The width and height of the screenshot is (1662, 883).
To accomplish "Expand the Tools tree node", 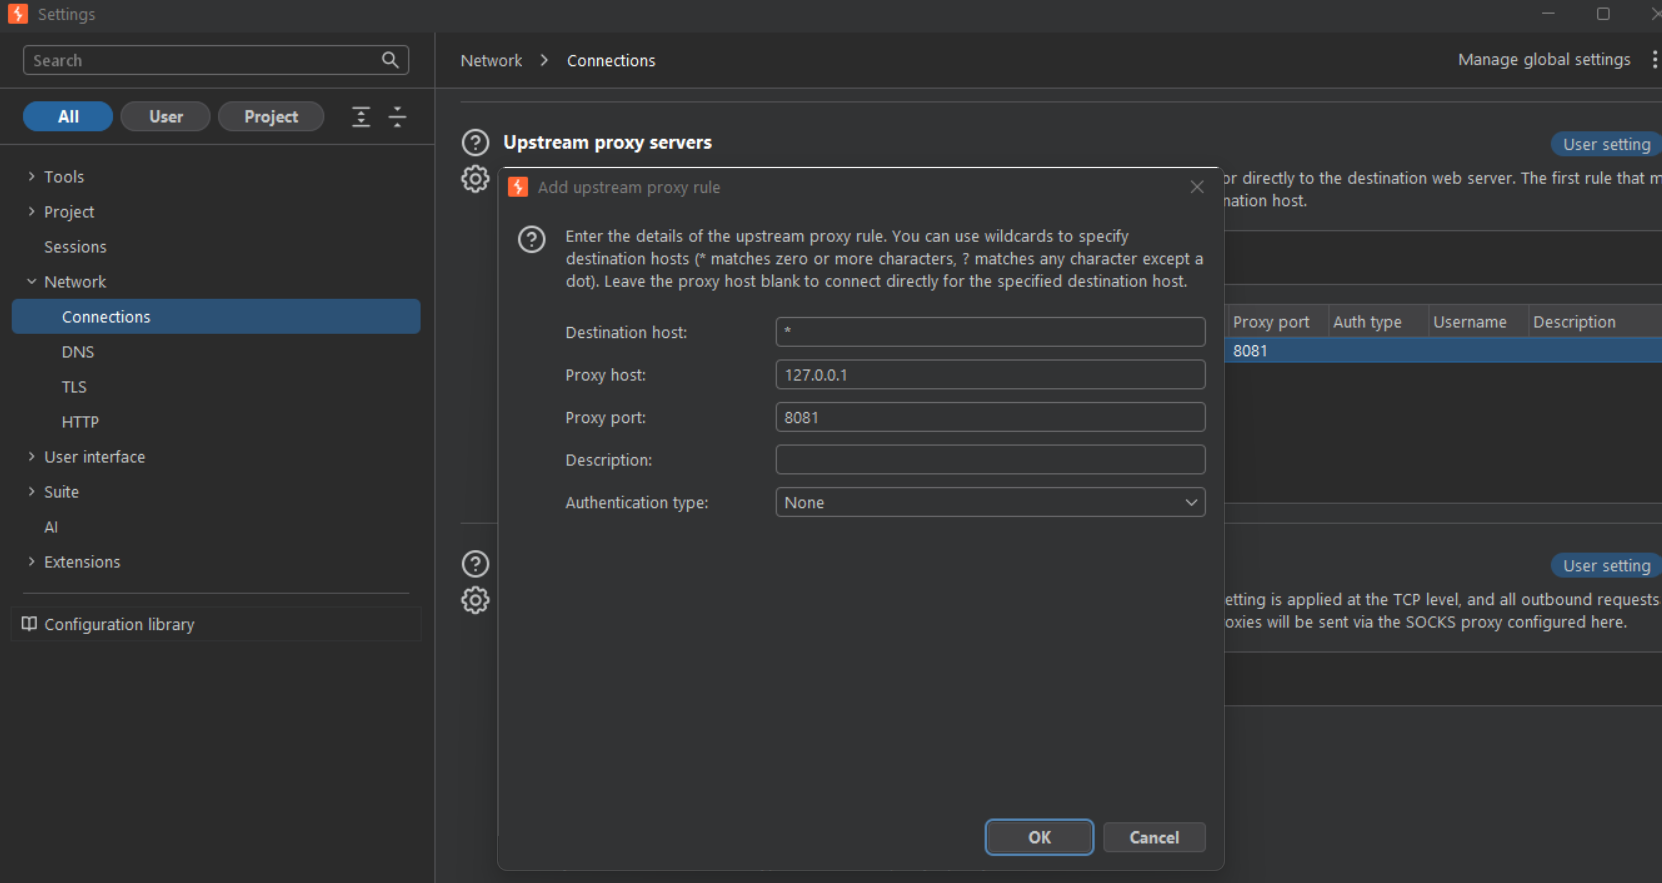I will (x=31, y=176).
